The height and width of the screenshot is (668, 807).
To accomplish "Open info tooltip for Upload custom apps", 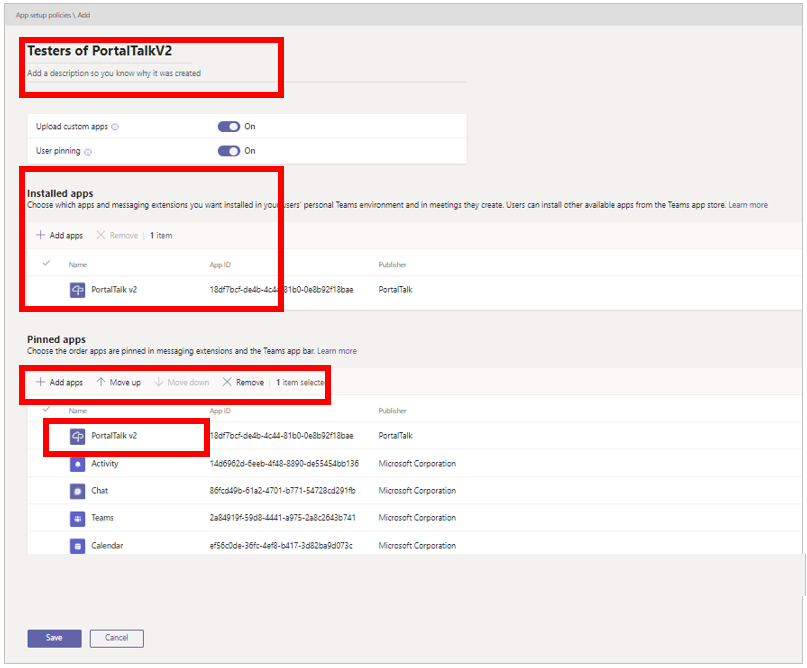I will (x=115, y=127).
